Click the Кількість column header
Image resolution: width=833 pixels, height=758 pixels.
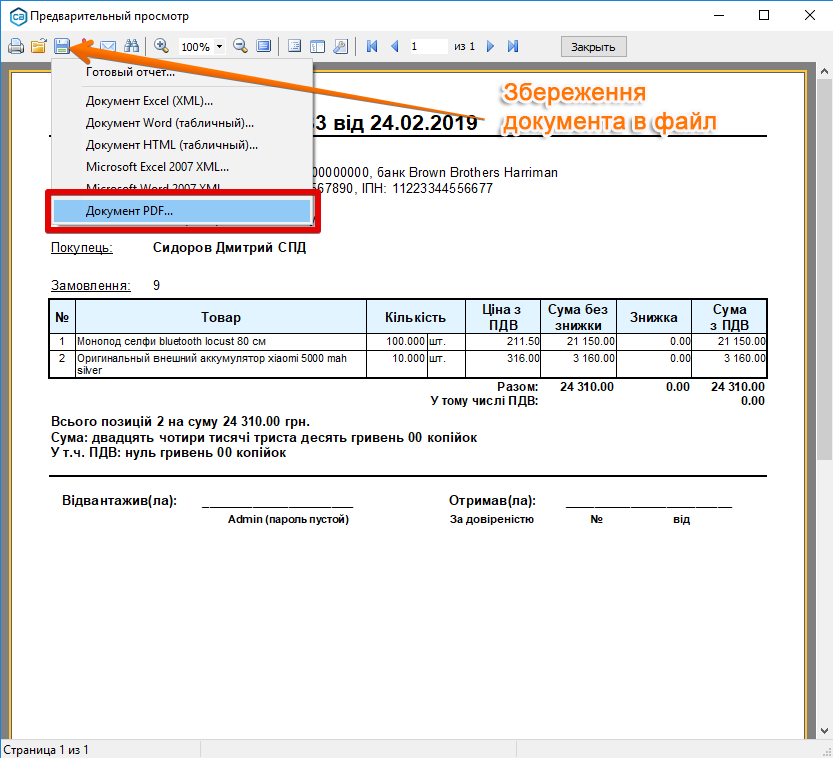point(415,317)
